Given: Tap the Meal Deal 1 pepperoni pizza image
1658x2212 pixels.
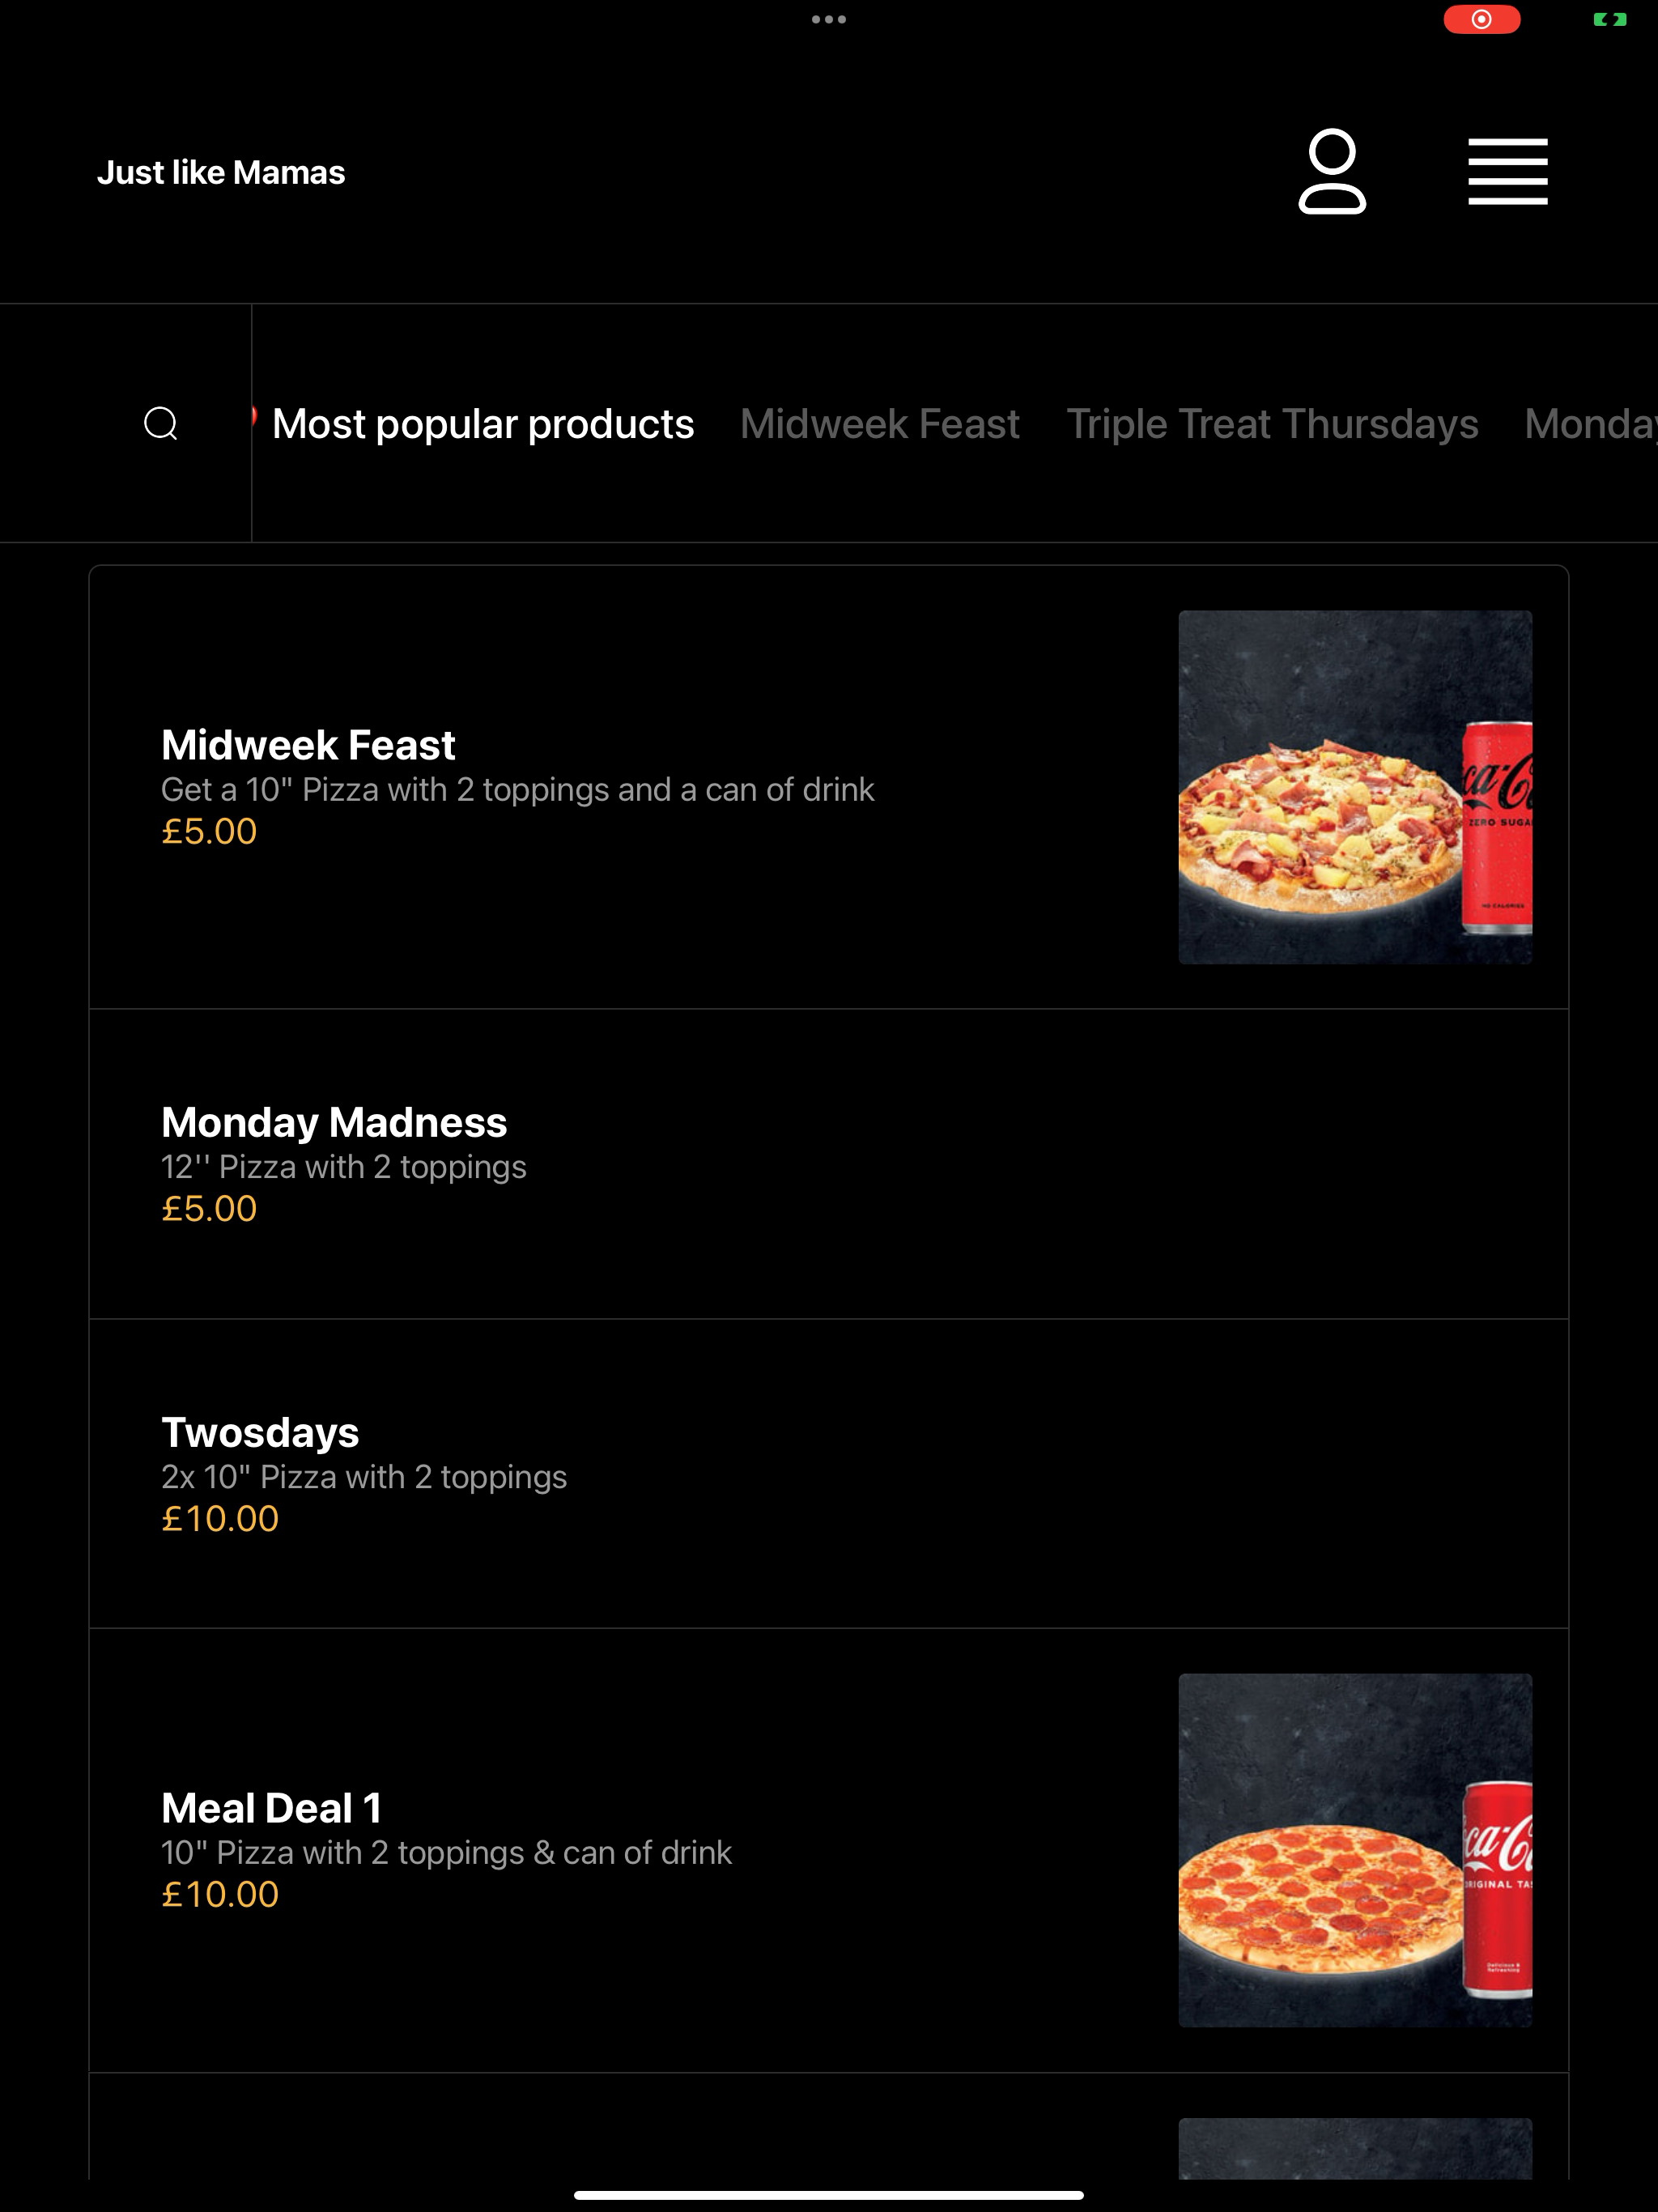Looking at the screenshot, I should [x=1355, y=1850].
